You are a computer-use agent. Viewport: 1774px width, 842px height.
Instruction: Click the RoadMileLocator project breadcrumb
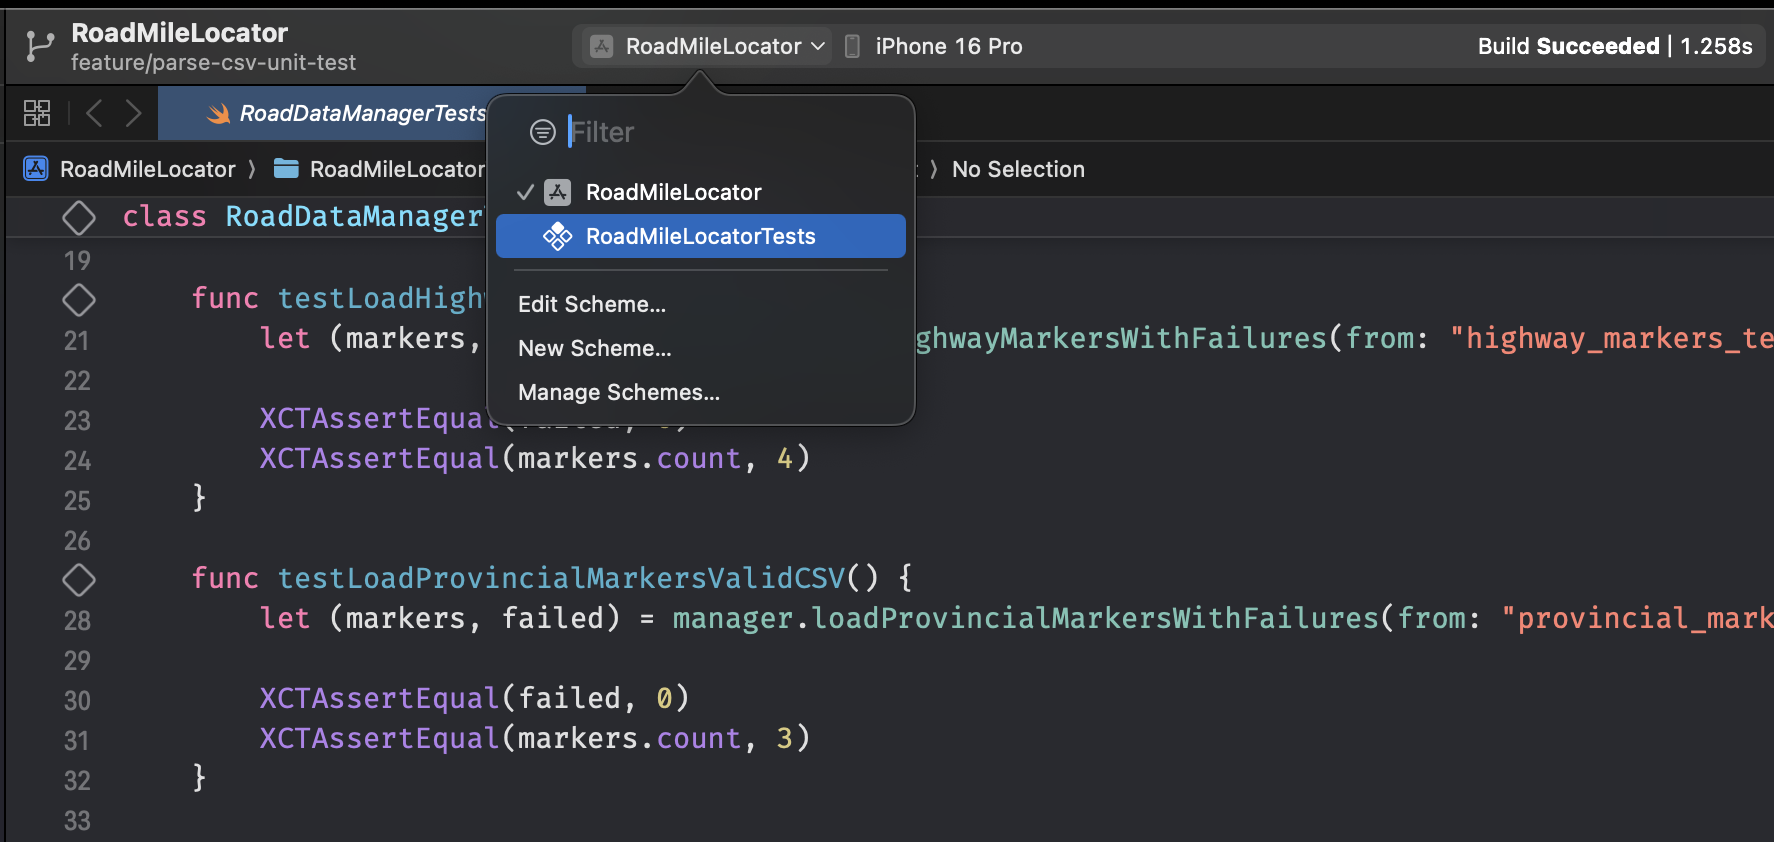(147, 169)
